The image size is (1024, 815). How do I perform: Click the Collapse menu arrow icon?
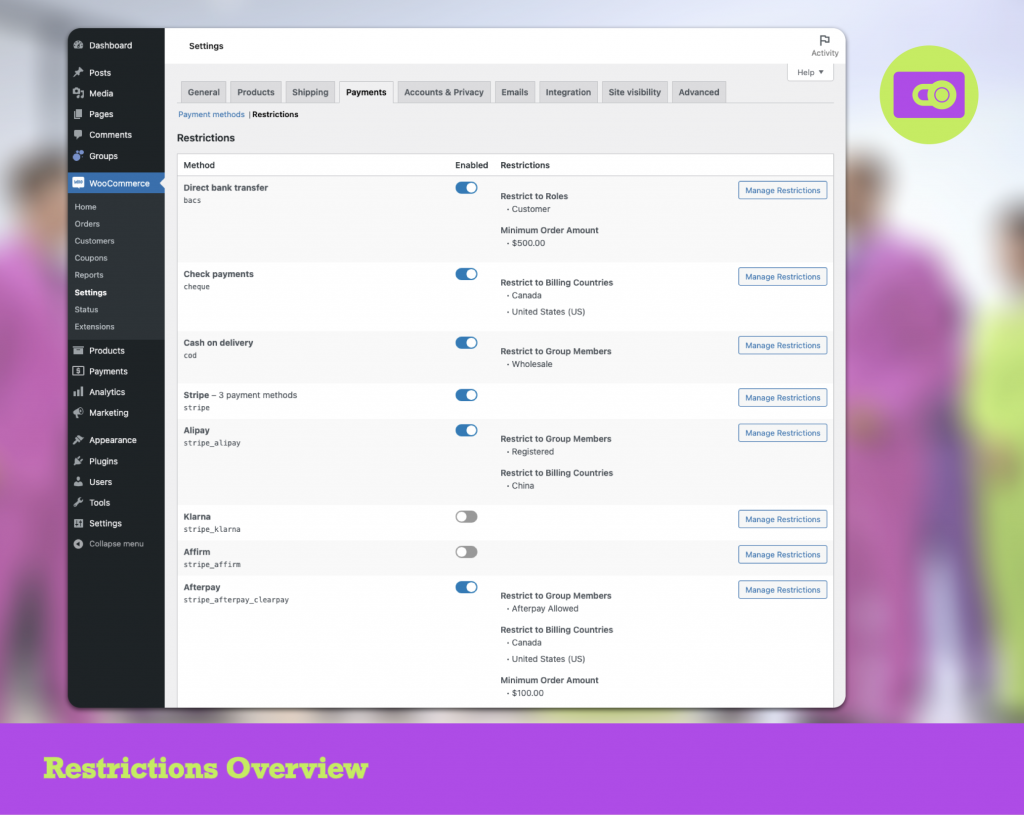(78, 544)
